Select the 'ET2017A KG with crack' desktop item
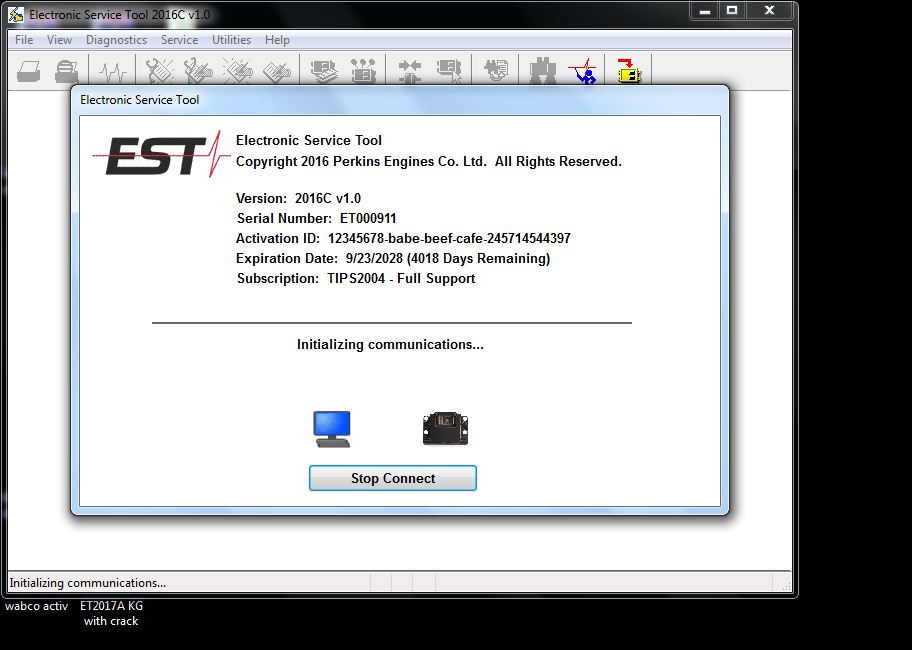This screenshot has height=650, width=912. tap(111, 613)
